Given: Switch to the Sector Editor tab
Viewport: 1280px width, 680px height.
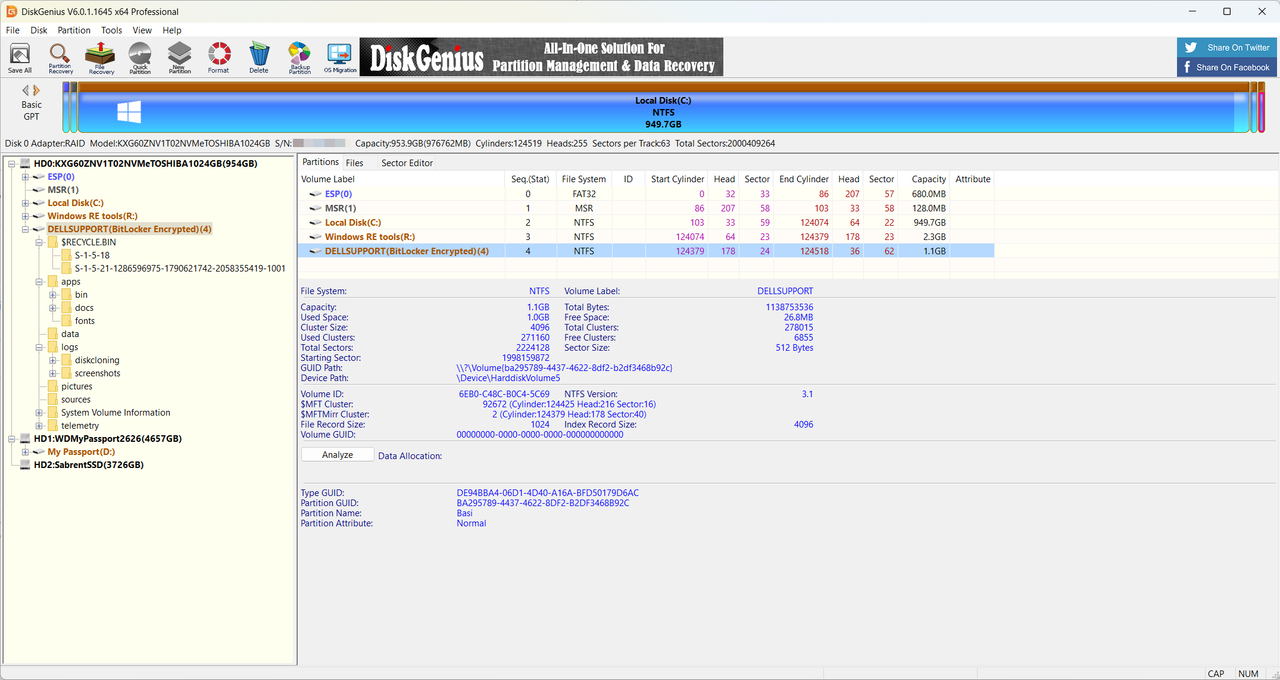Looking at the screenshot, I should tap(407, 162).
